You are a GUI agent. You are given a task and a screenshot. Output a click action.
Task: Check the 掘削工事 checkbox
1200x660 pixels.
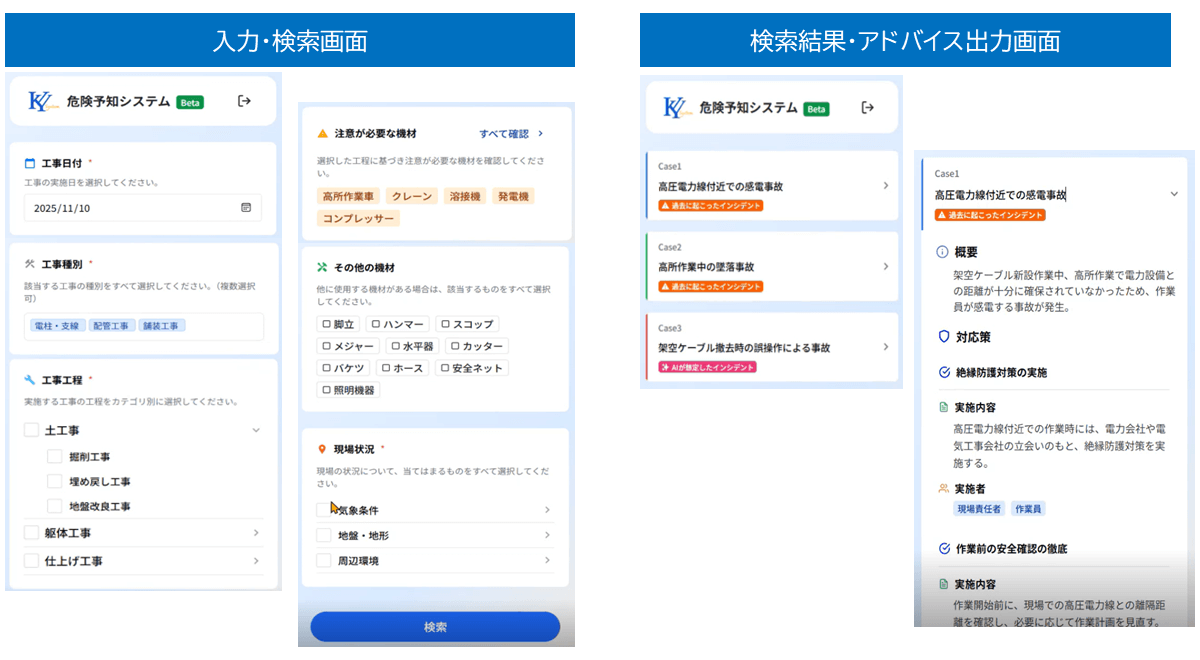pyautogui.click(x=55, y=457)
